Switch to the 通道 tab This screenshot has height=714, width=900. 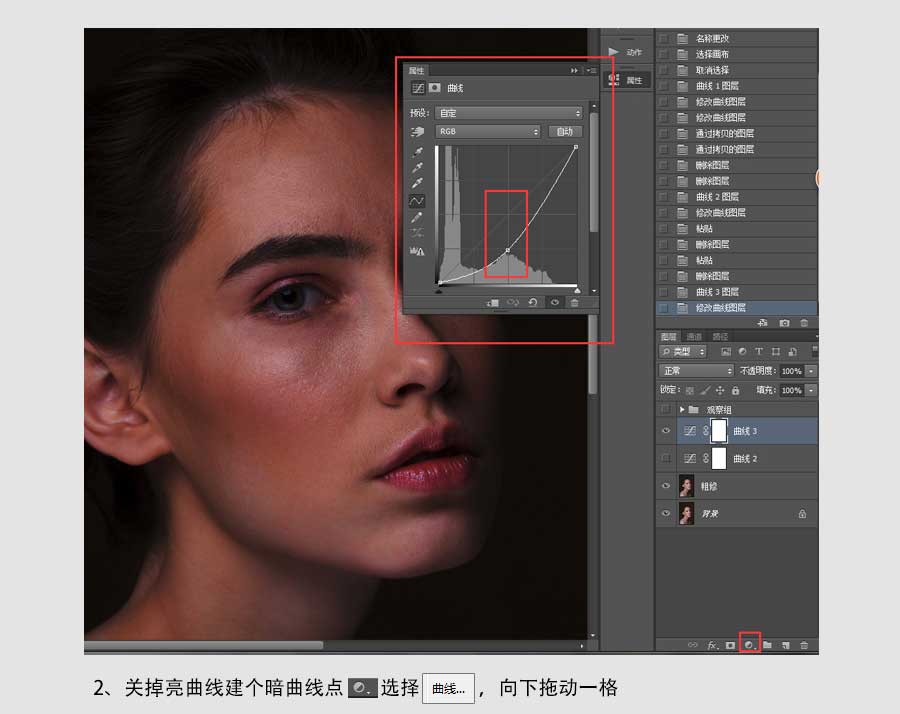(x=694, y=337)
